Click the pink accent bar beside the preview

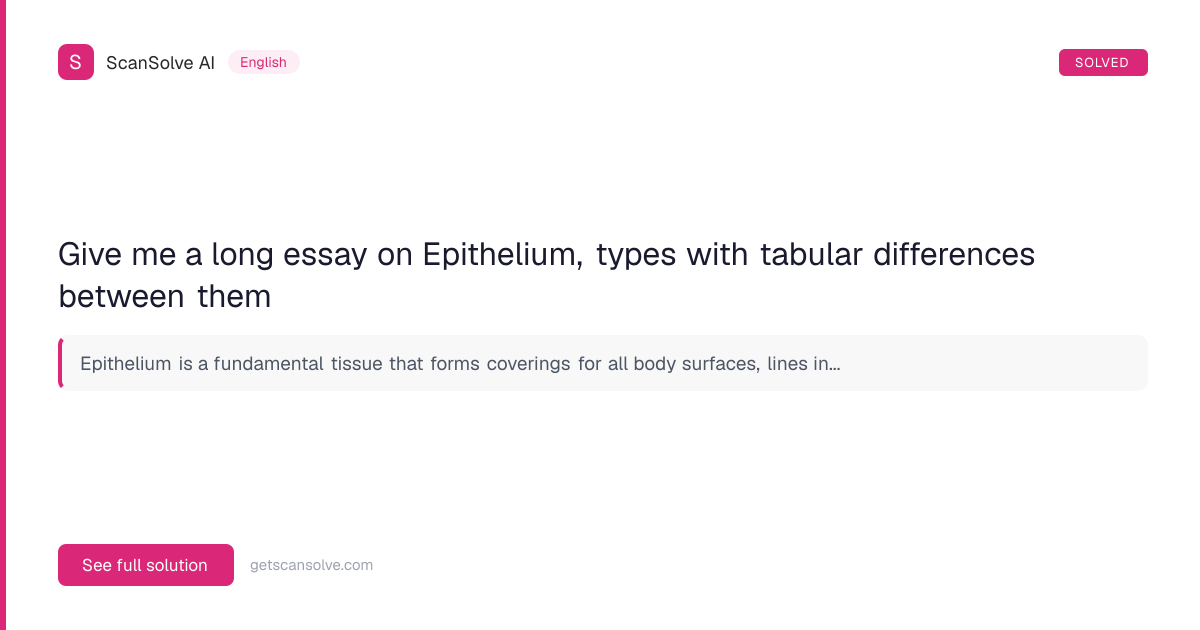tap(60, 363)
